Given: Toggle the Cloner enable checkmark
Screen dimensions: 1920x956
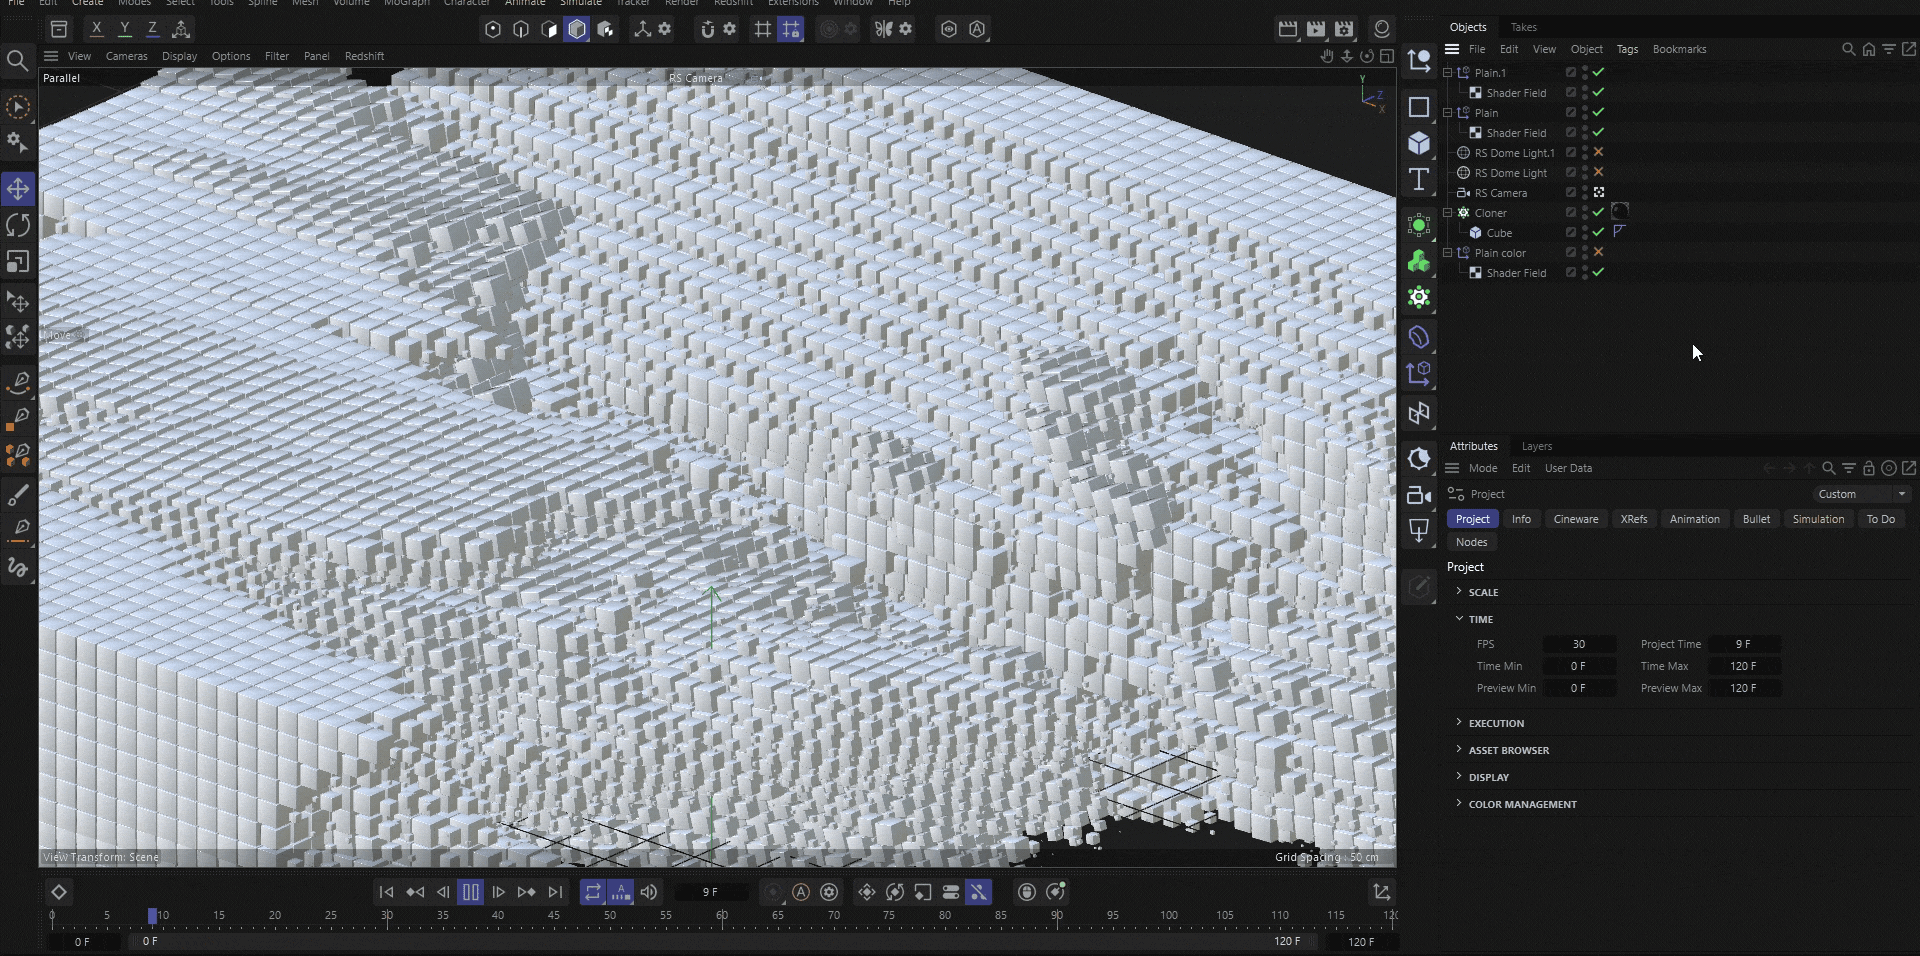Looking at the screenshot, I should [1598, 212].
